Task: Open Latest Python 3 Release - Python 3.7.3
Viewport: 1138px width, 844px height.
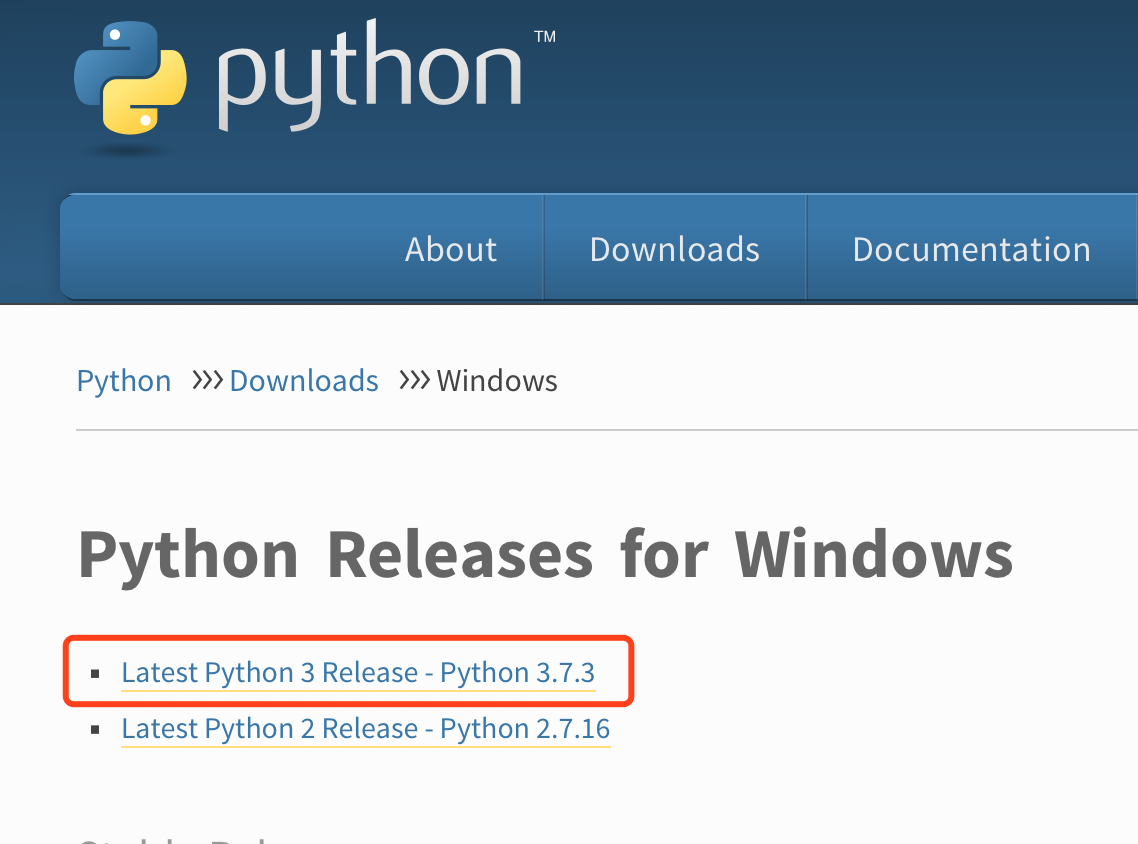Action: (358, 673)
